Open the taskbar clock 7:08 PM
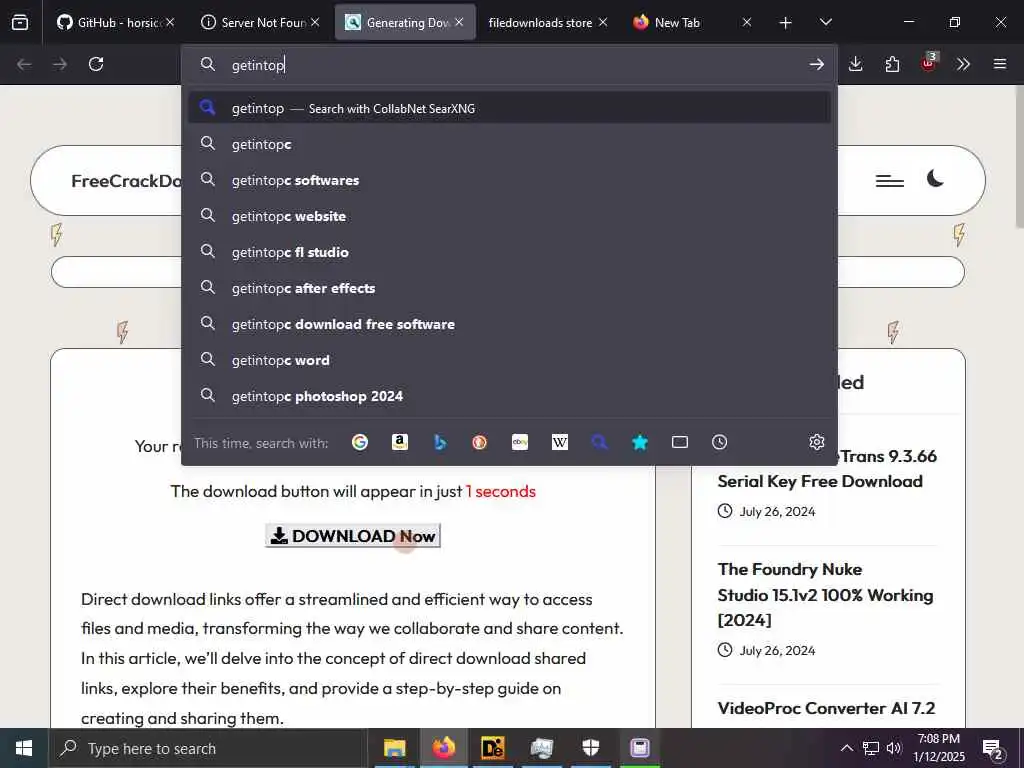Screen dimensions: 1024x768 click(x=938, y=748)
